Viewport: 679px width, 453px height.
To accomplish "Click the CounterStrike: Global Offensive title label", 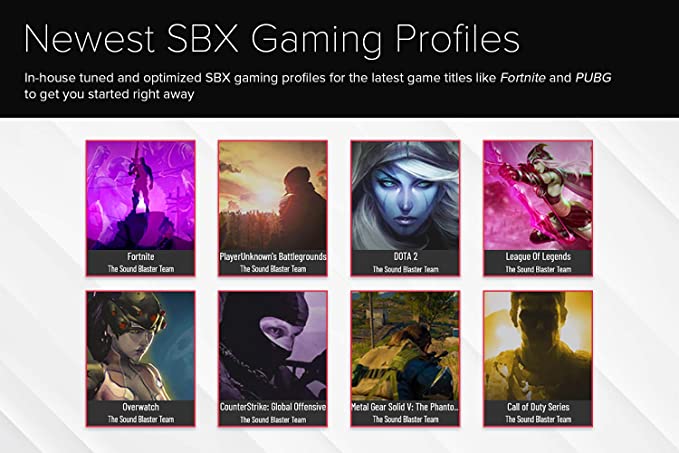I will tap(272, 408).
